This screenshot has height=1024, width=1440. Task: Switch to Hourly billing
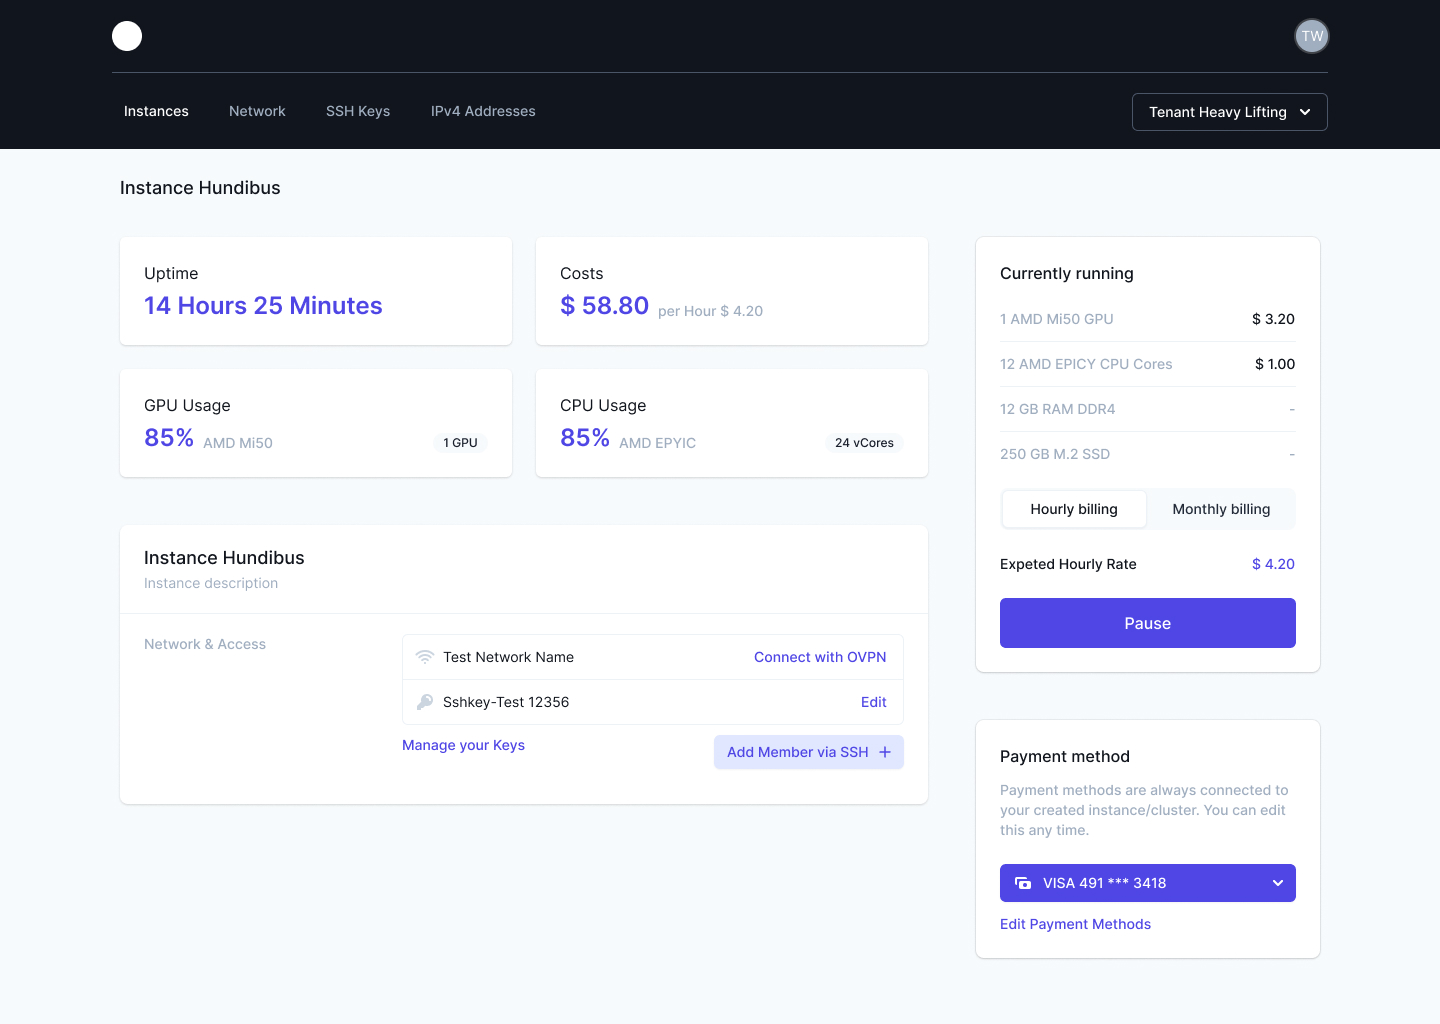click(1074, 509)
